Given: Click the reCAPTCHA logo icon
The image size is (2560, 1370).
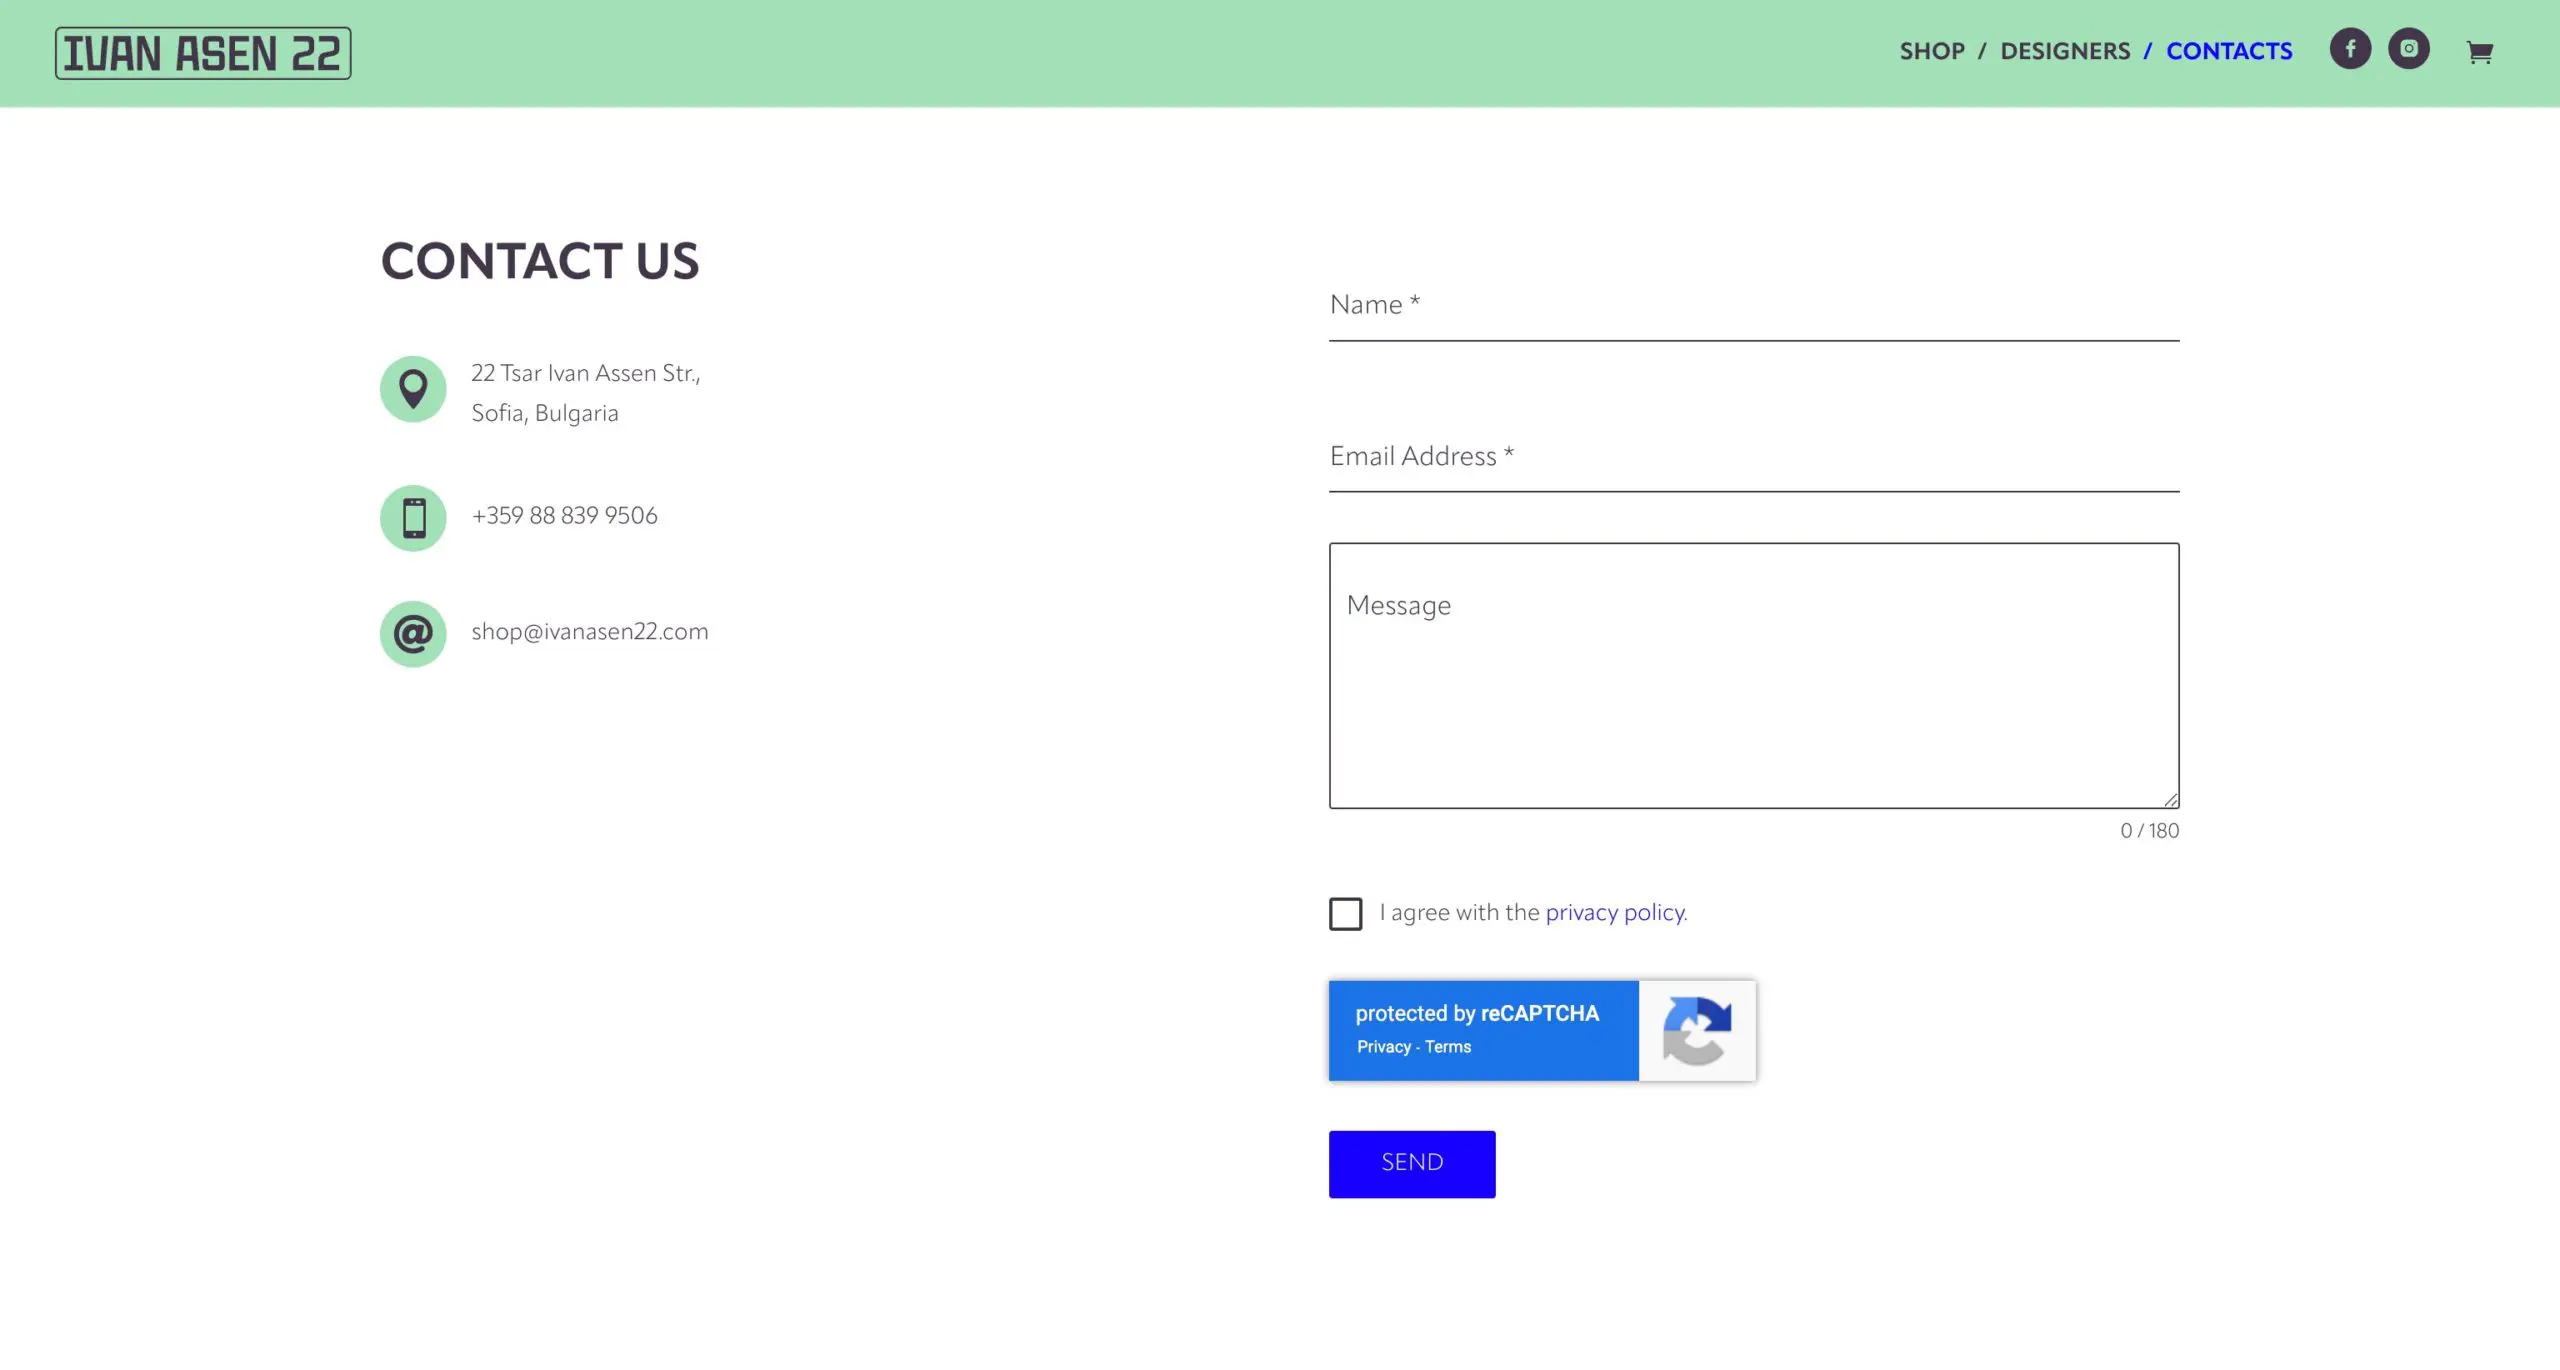Looking at the screenshot, I should [x=1696, y=1030].
